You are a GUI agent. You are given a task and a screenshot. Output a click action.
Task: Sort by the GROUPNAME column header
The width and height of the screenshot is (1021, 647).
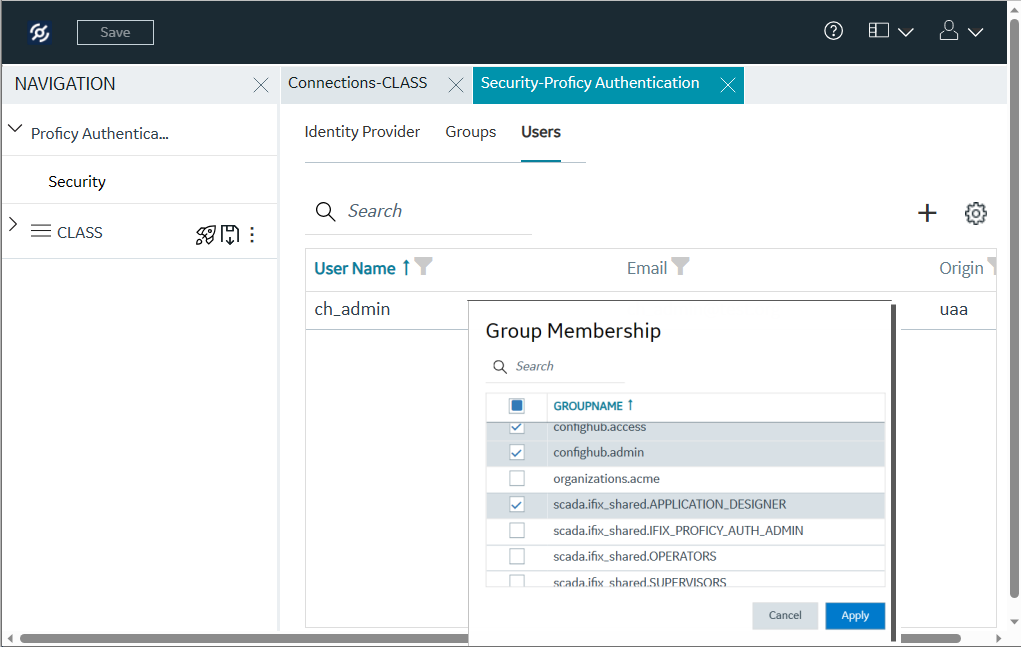pos(588,406)
